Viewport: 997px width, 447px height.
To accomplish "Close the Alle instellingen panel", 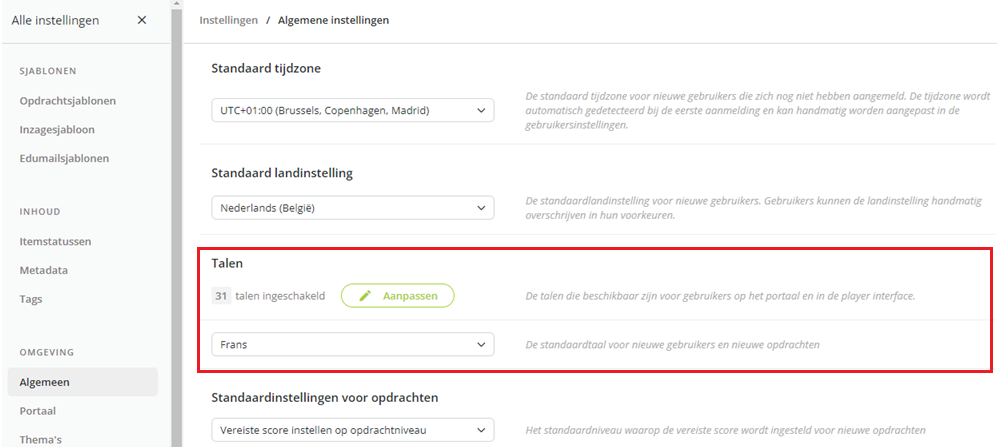I will click(x=142, y=20).
